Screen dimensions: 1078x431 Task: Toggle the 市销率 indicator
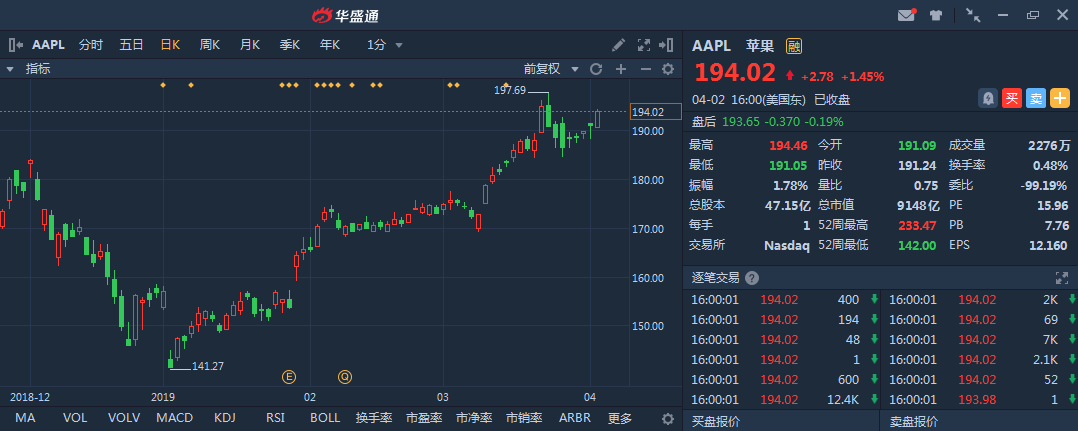525,418
